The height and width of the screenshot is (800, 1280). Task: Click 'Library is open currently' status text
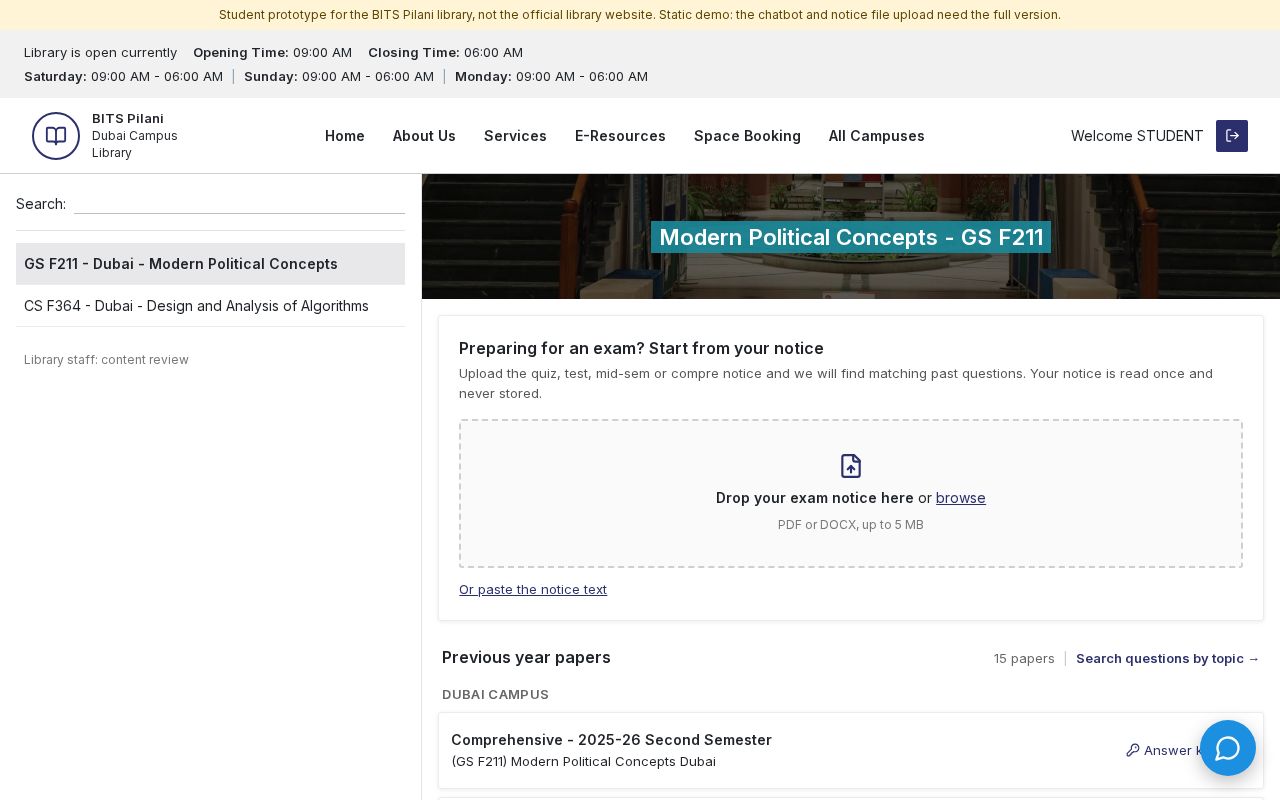(x=100, y=52)
